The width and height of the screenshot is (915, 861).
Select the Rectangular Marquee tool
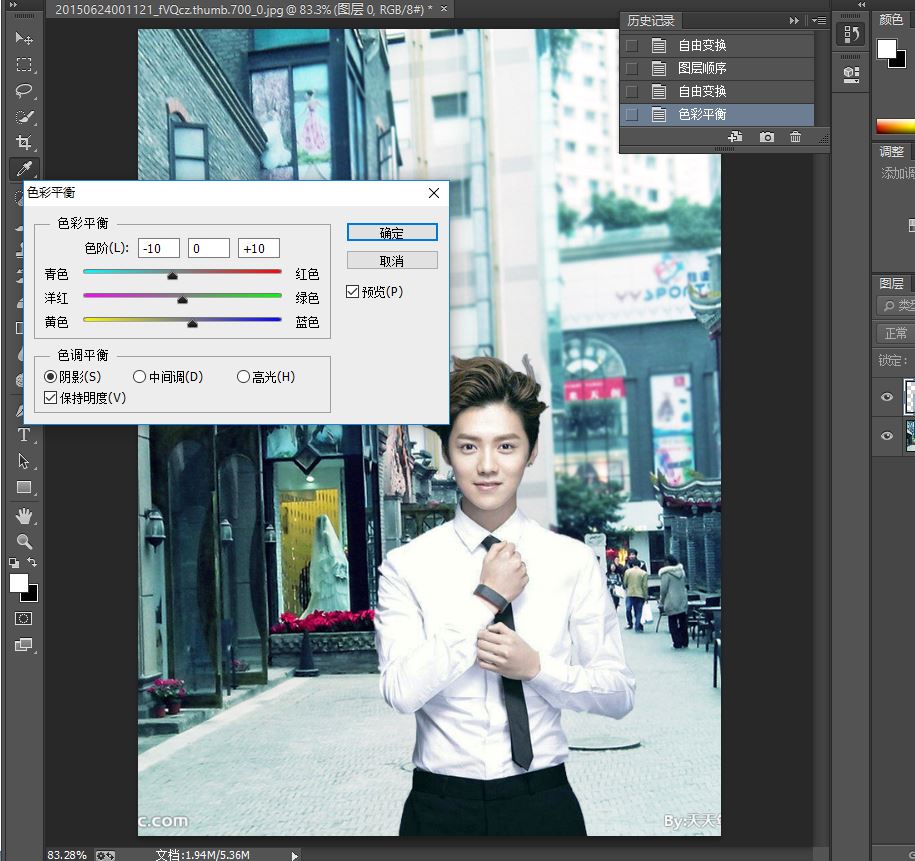point(24,64)
